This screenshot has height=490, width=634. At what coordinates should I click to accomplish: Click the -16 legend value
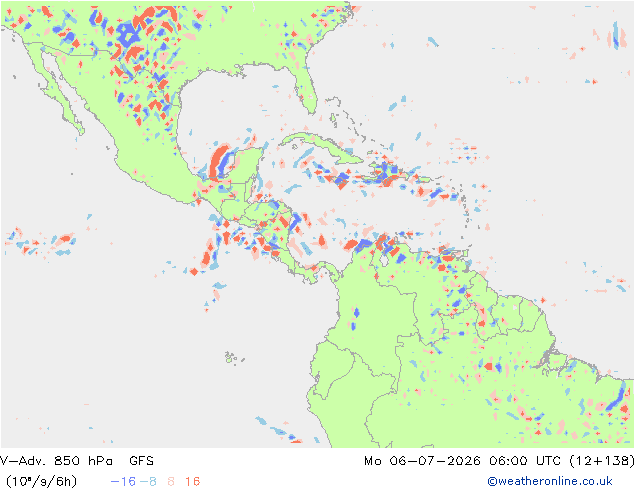(123, 482)
